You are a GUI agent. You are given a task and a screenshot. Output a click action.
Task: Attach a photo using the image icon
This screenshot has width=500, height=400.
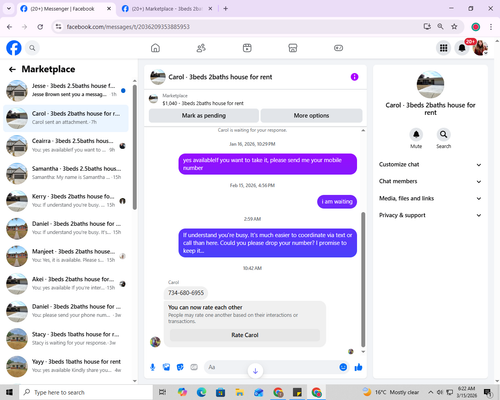tap(166, 367)
